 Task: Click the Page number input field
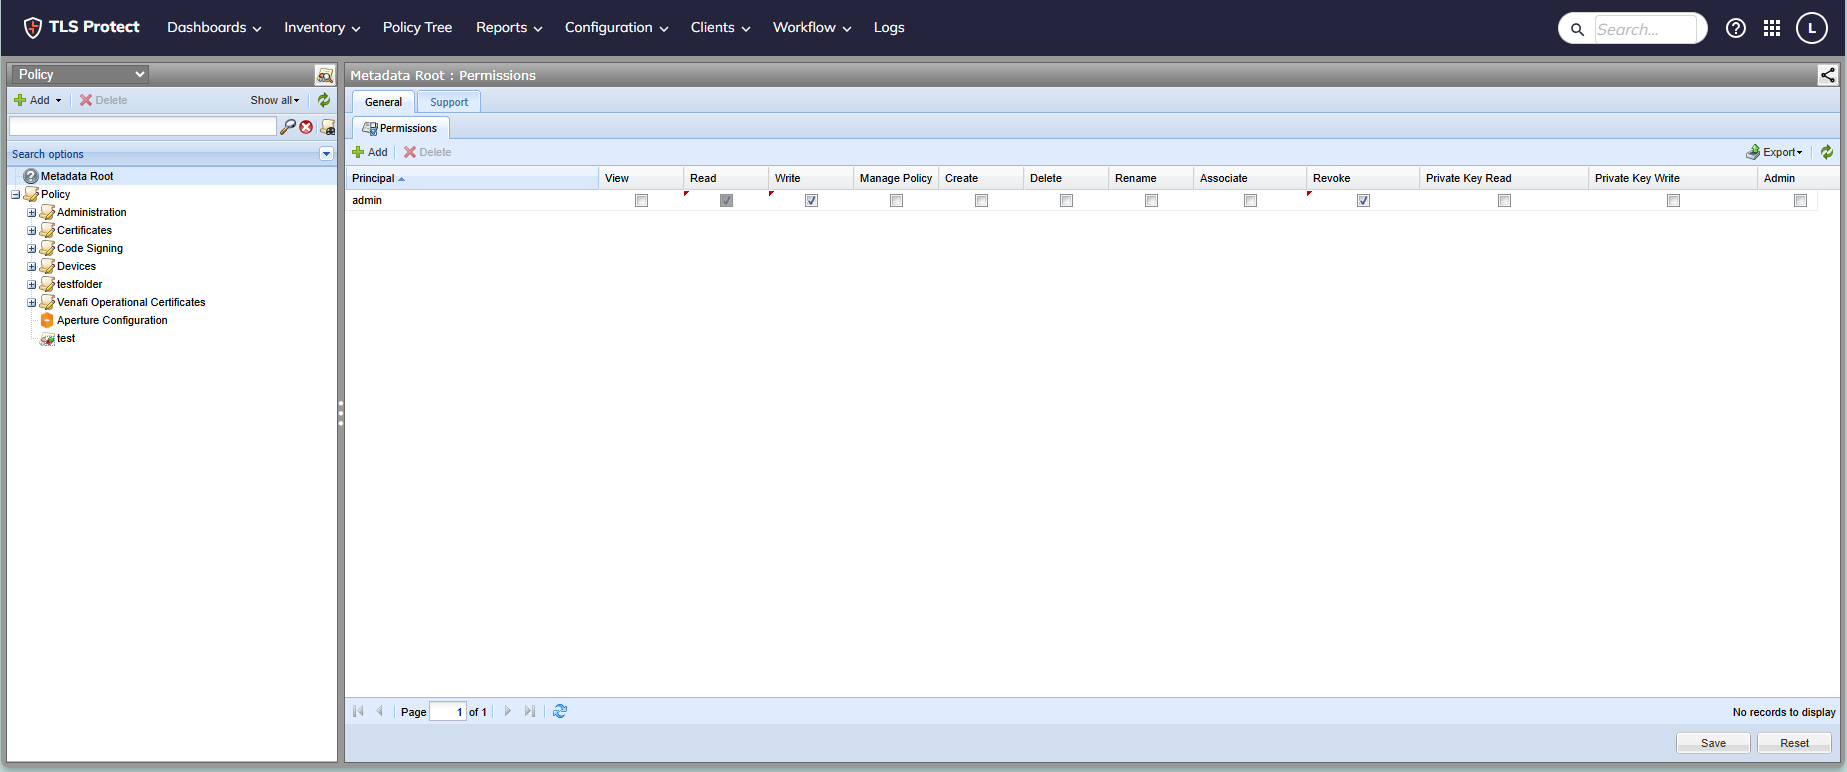448,712
